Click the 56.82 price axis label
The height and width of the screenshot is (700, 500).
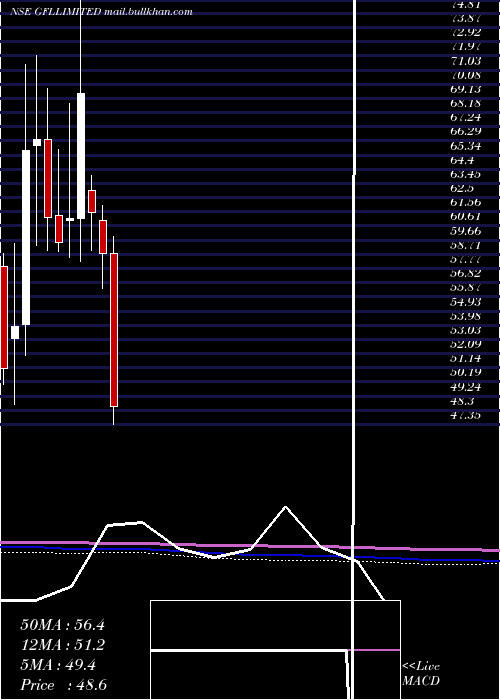pyautogui.click(x=466, y=273)
